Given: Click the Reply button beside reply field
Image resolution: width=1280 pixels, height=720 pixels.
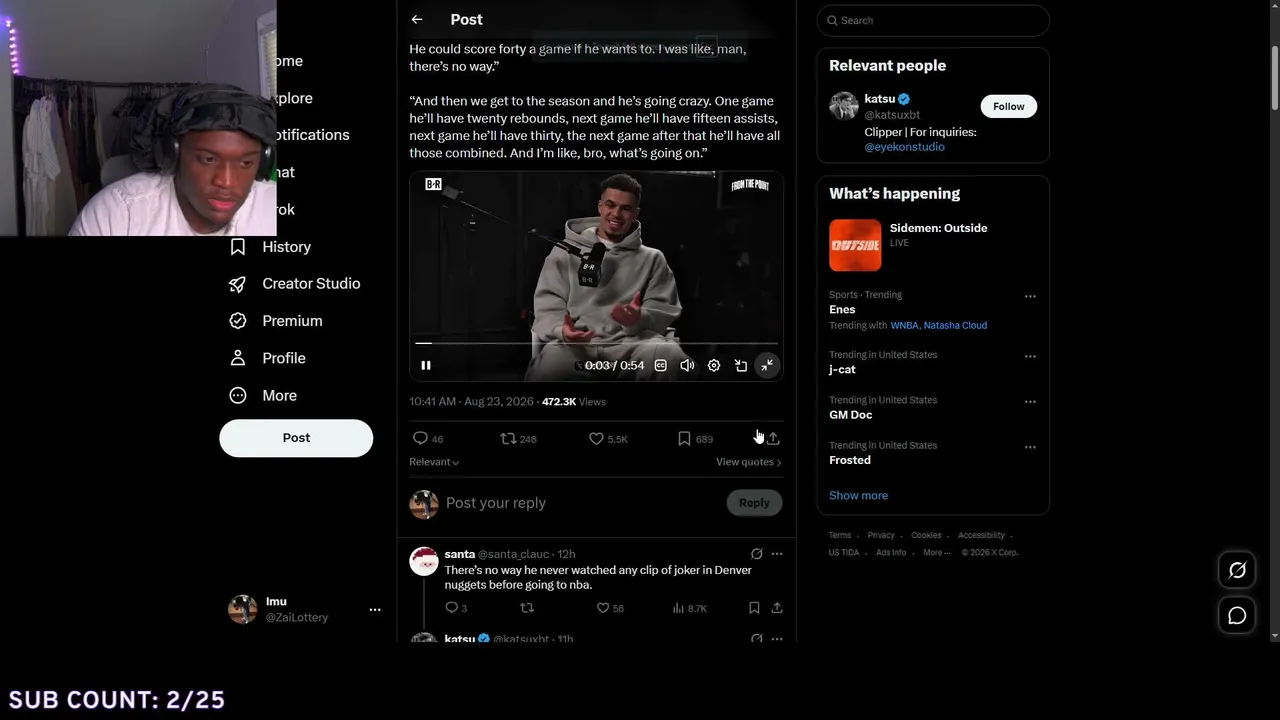Looking at the screenshot, I should tap(754, 503).
